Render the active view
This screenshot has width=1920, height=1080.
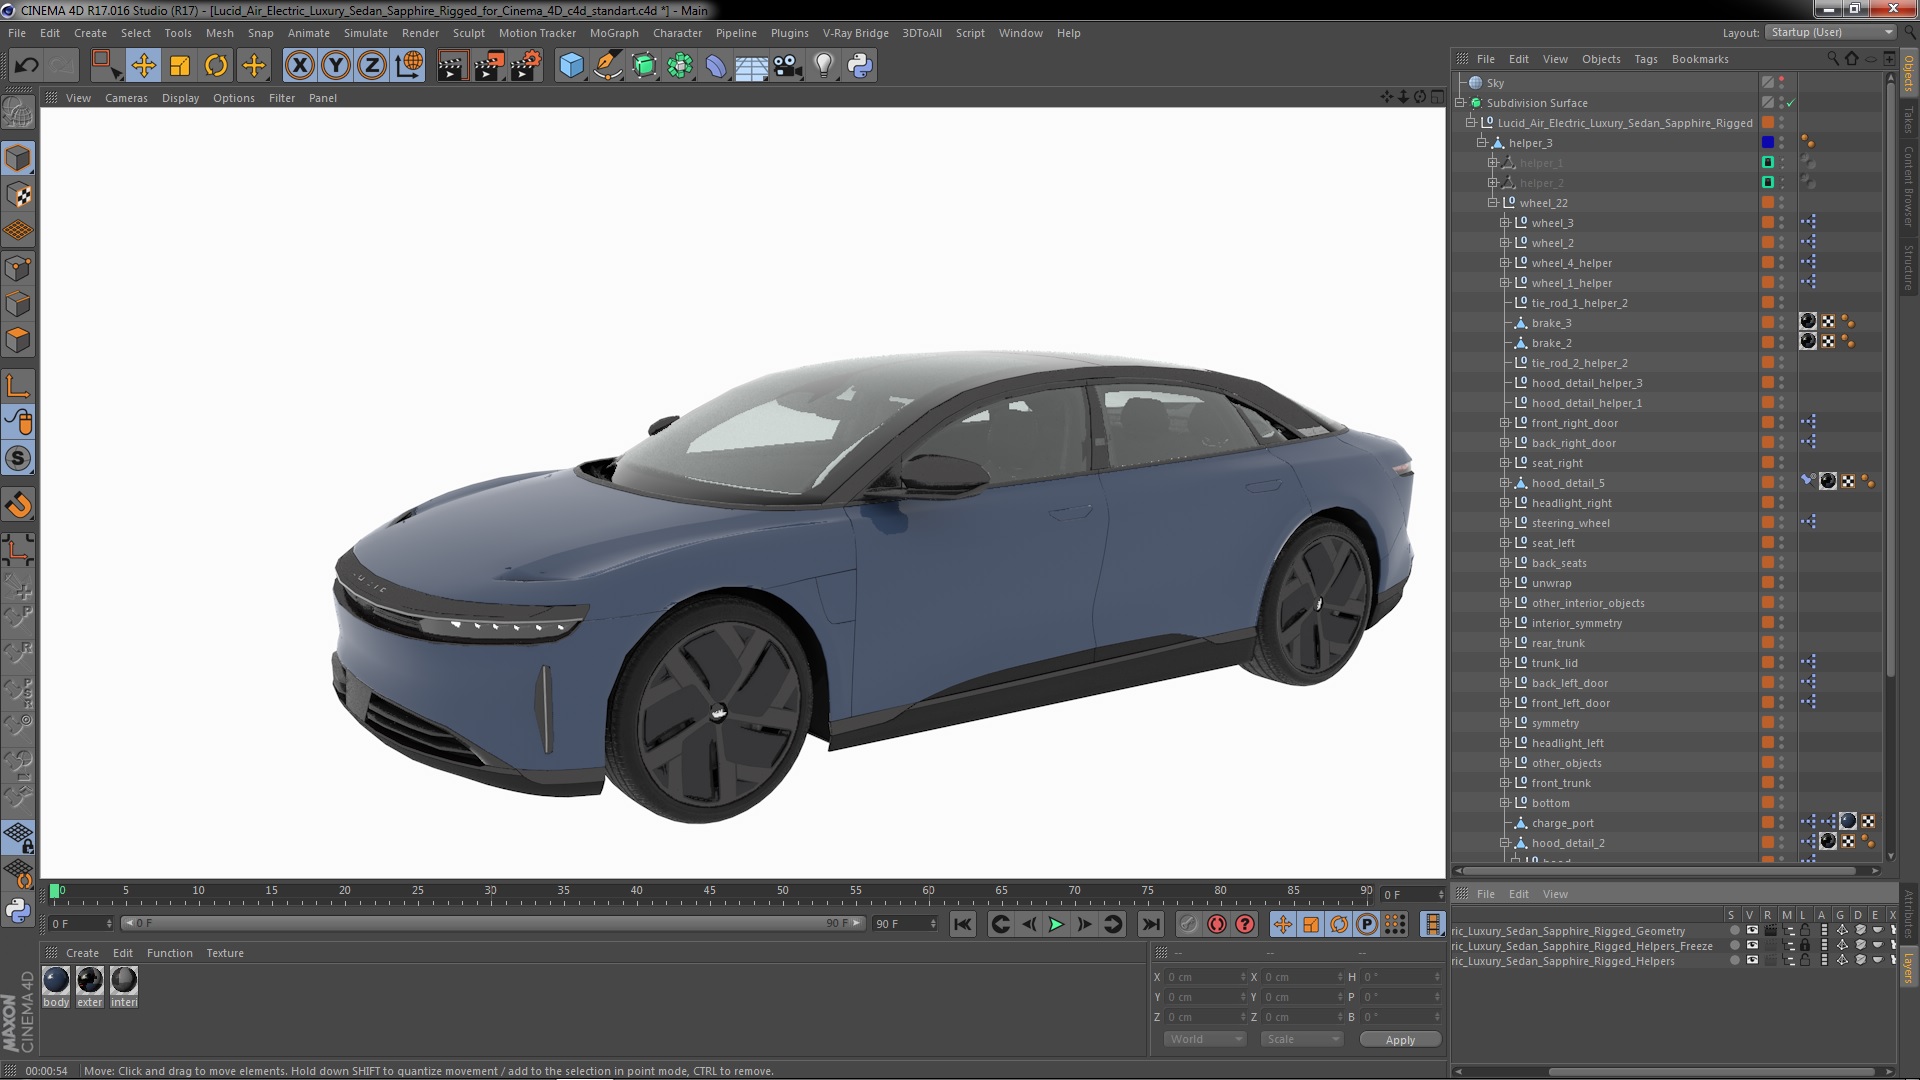pyautogui.click(x=452, y=66)
